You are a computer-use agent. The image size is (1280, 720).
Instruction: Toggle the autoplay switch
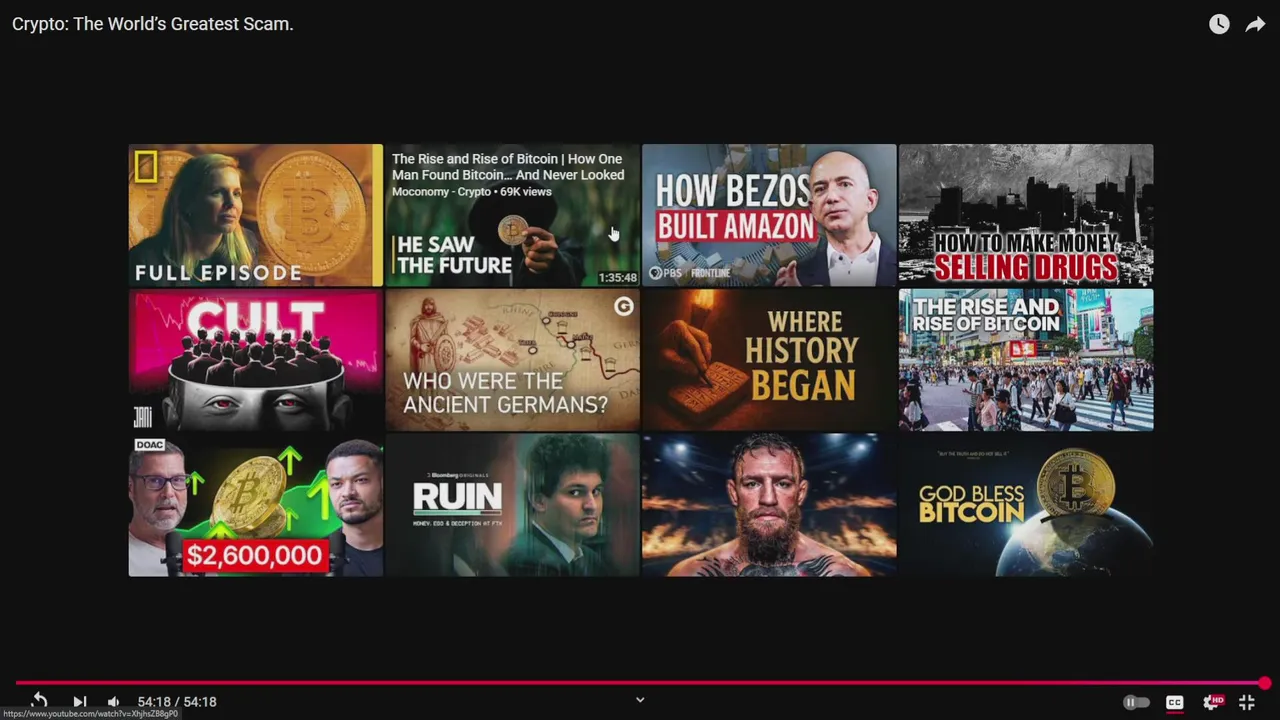1136,702
